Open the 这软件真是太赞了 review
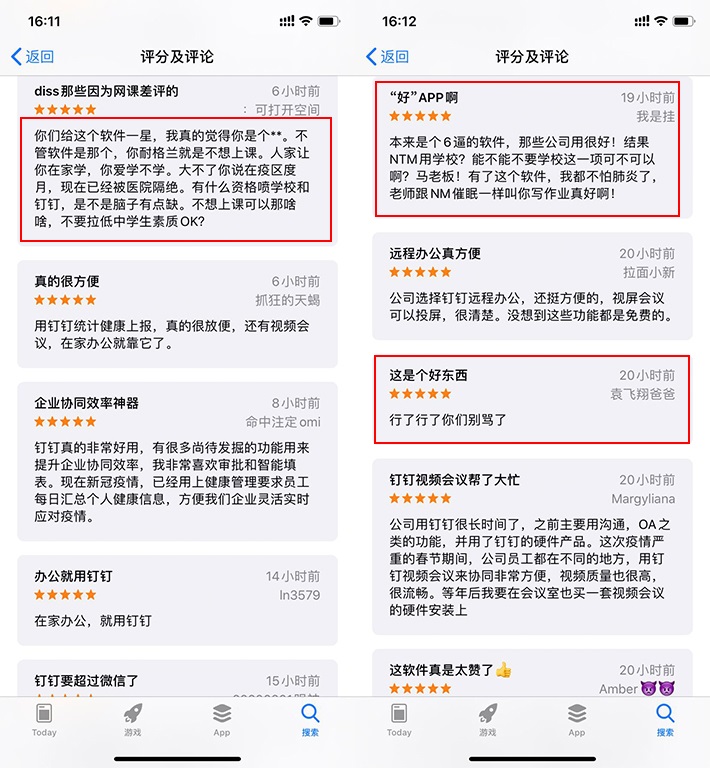 point(532,673)
